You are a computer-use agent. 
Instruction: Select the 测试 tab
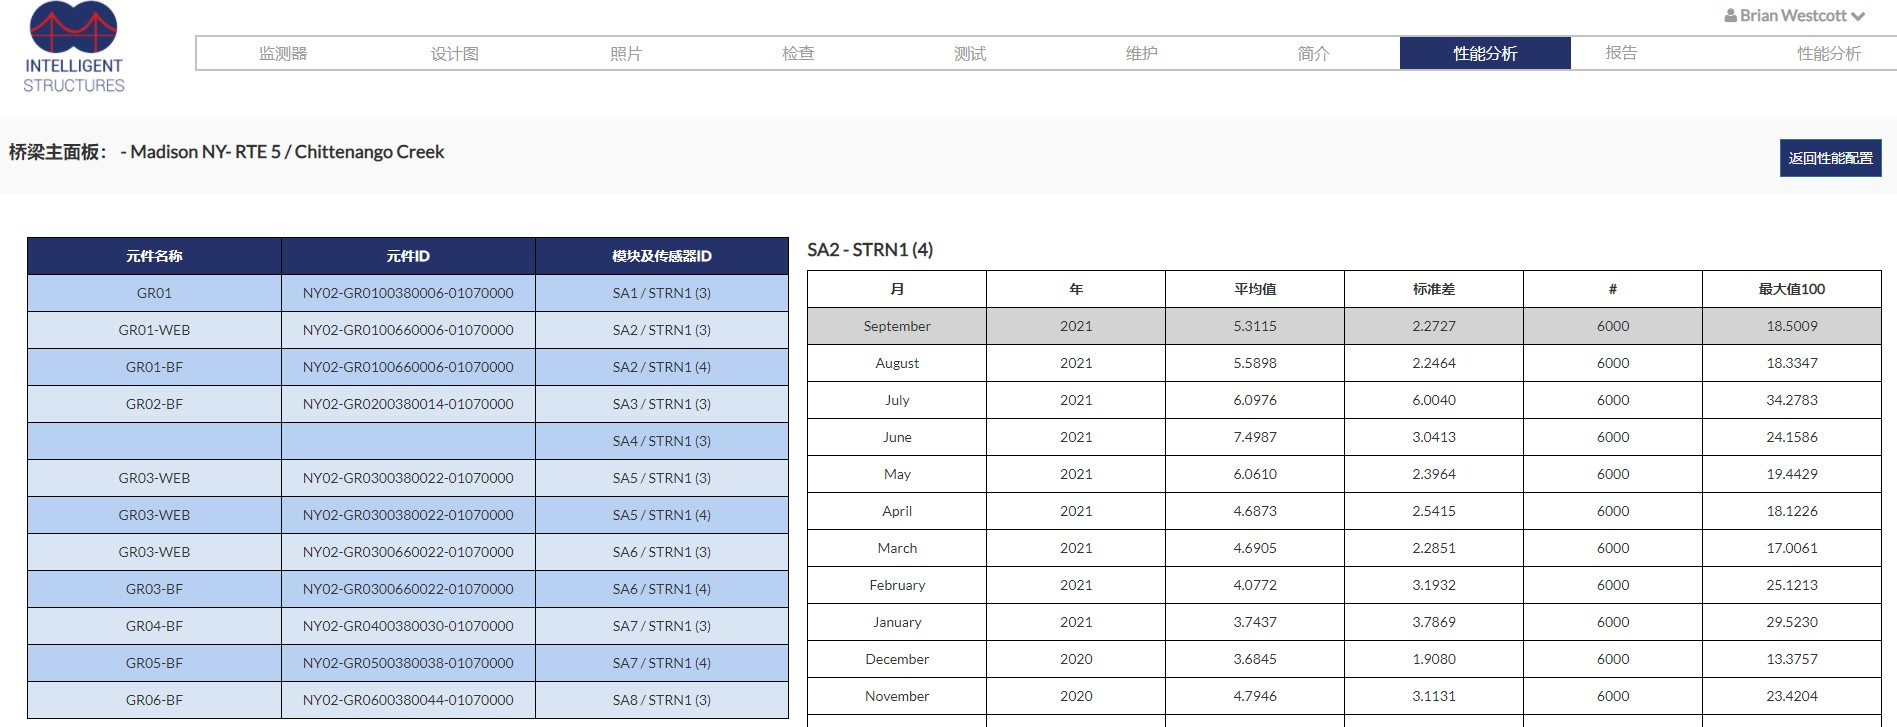click(x=970, y=54)
